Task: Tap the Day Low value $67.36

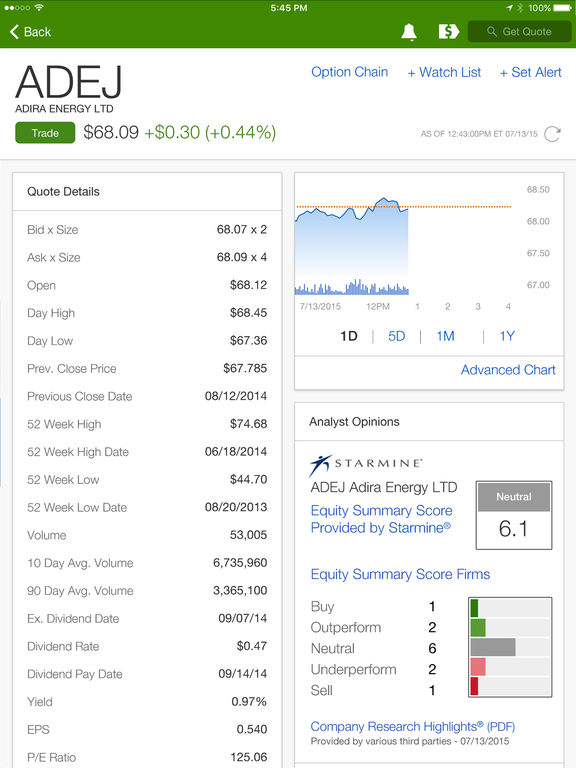Action: click(x=248, y=340)
